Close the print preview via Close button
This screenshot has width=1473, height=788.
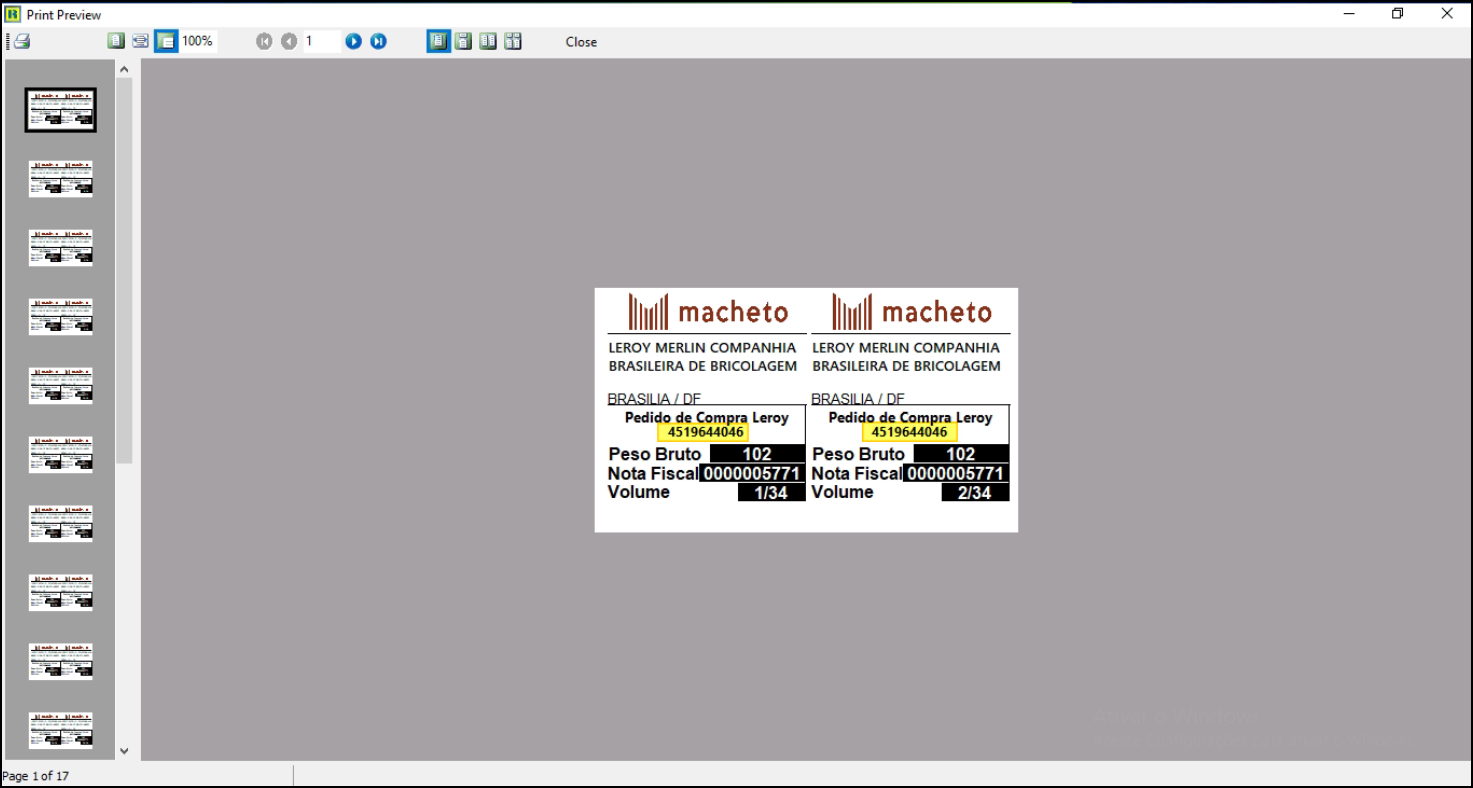click(581, 42)
